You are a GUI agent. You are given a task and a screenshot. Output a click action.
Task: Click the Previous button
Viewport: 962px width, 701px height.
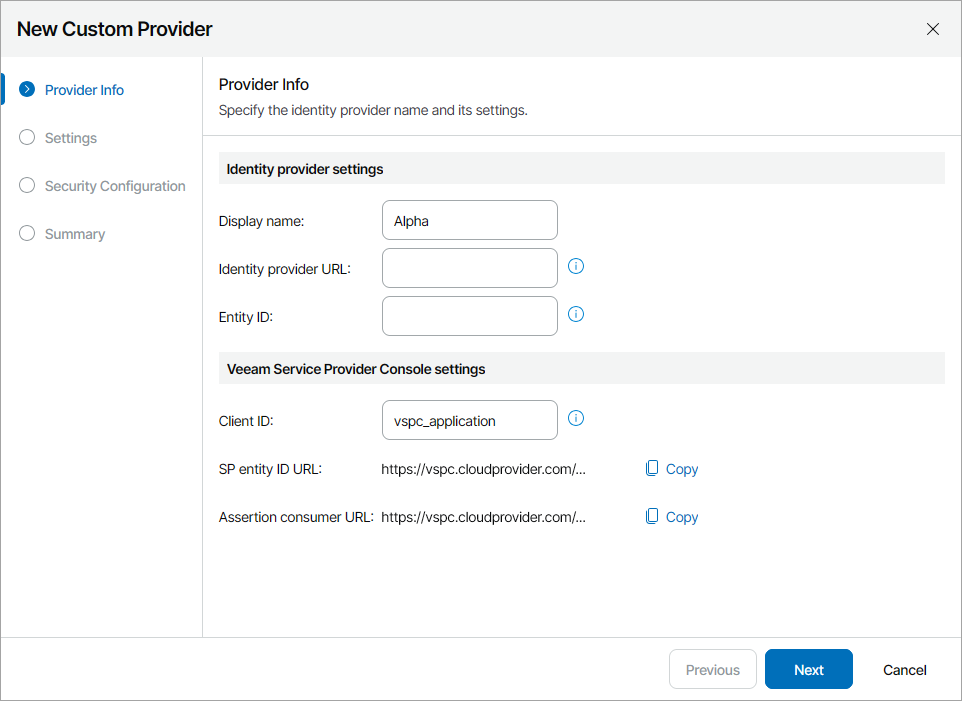713,670
